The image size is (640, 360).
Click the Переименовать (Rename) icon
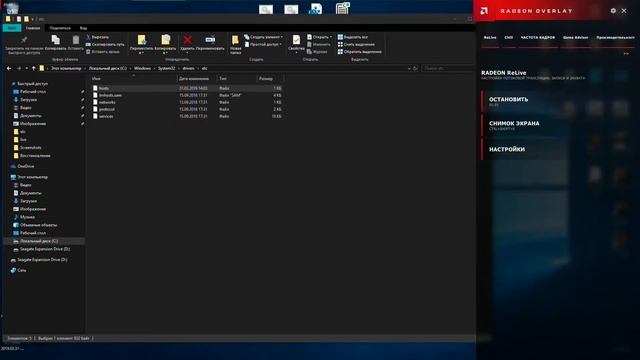pyautogui.click(x=210, y=43)
